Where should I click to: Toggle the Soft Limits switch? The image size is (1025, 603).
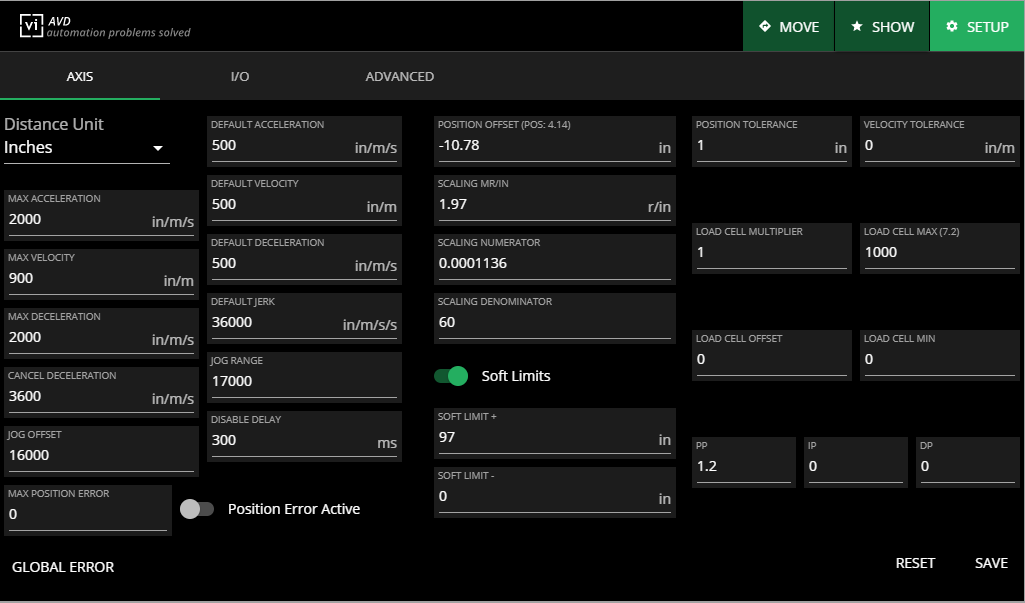click(x=451, y=376)
